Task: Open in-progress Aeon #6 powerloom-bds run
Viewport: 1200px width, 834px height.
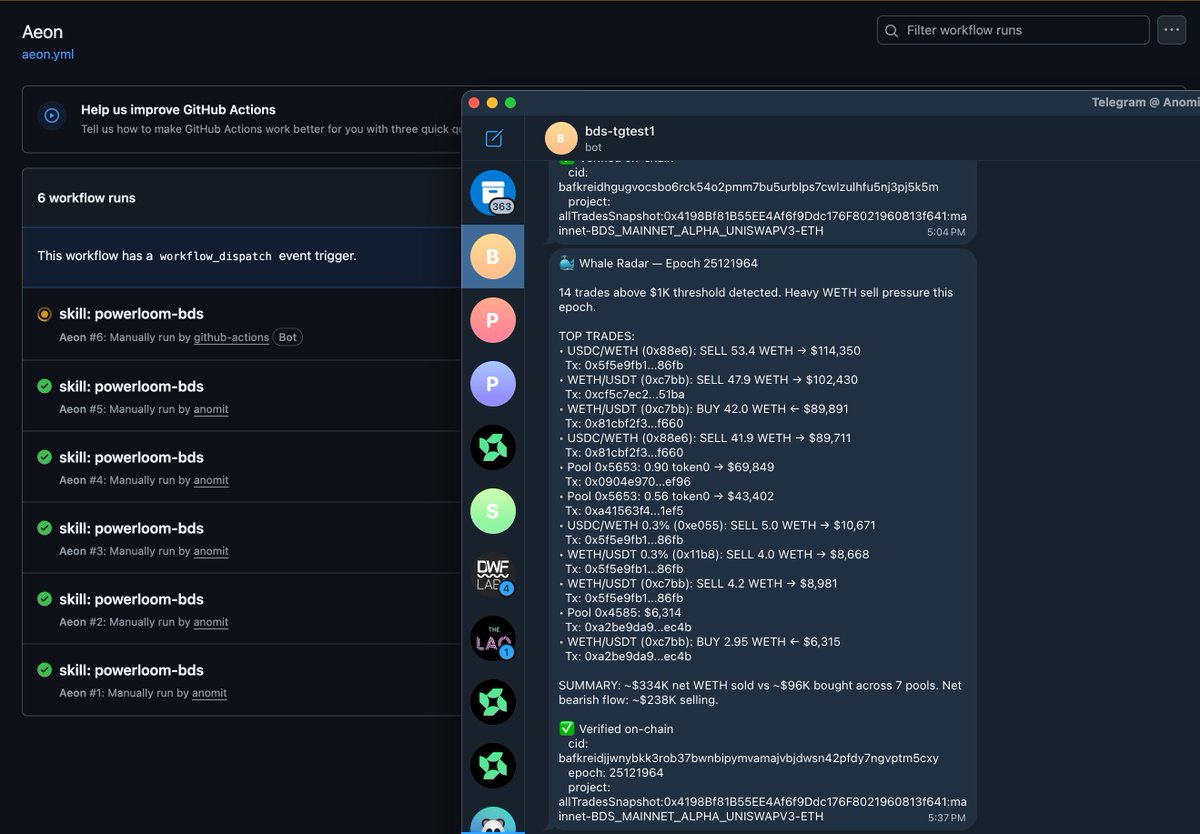Action: [x=131, y=314]
